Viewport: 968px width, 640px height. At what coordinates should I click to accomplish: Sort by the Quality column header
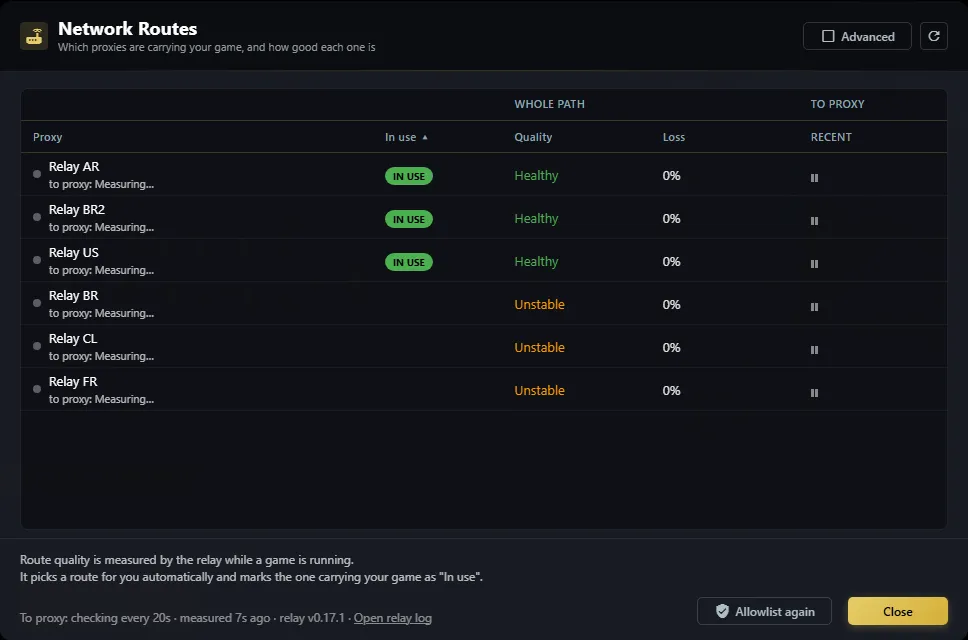pyautogui.click(x=533, y=137)
